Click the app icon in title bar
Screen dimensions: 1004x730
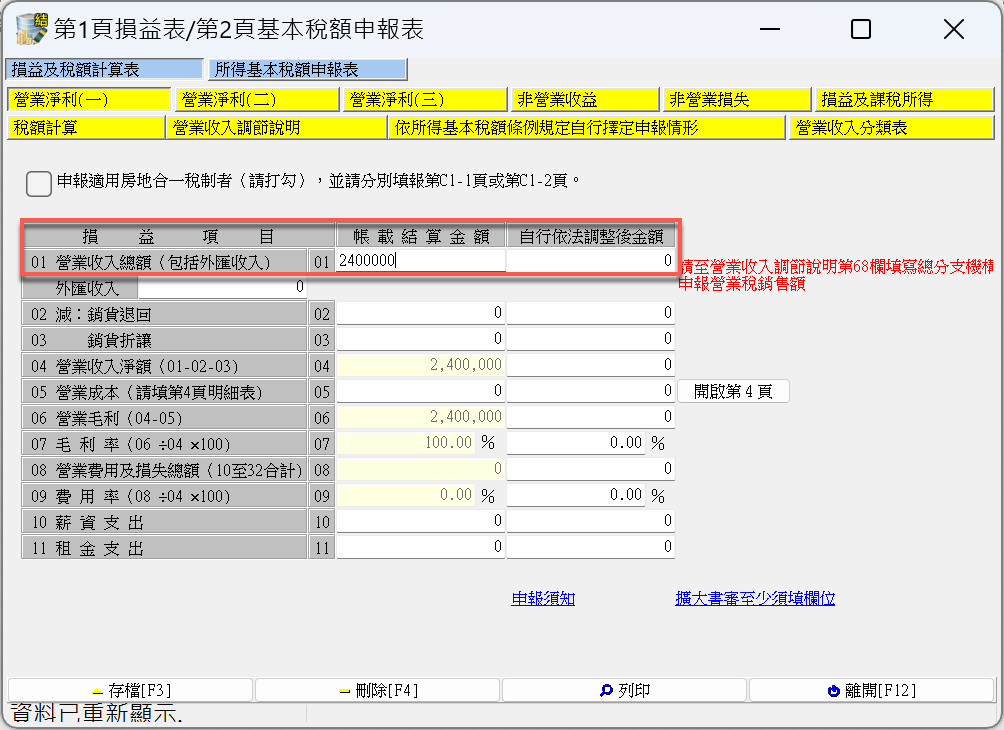coord(32,29)
